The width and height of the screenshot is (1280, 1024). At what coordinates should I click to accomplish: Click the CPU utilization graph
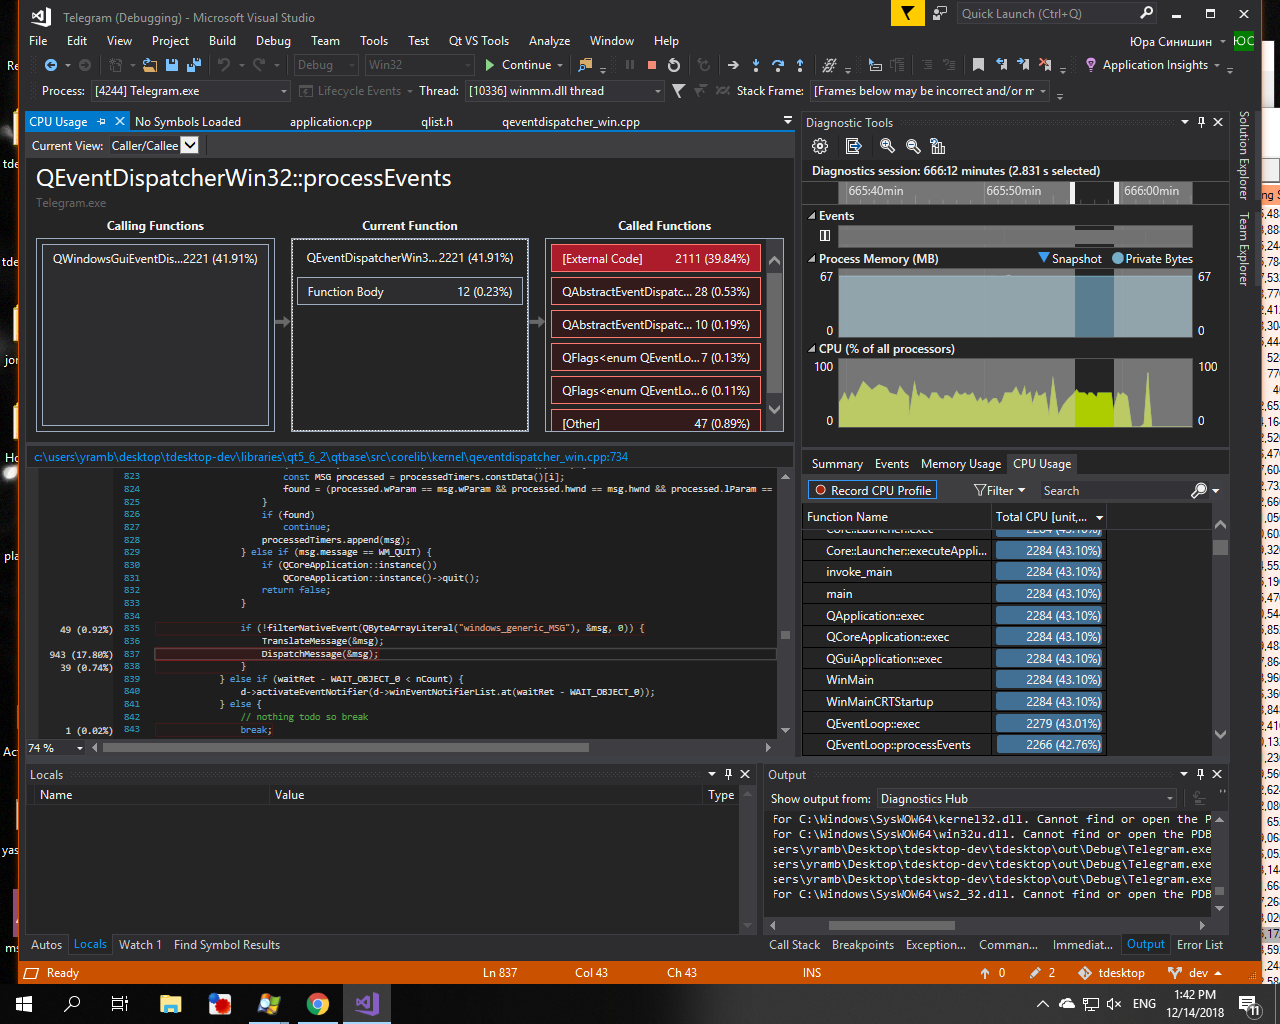1015,394
